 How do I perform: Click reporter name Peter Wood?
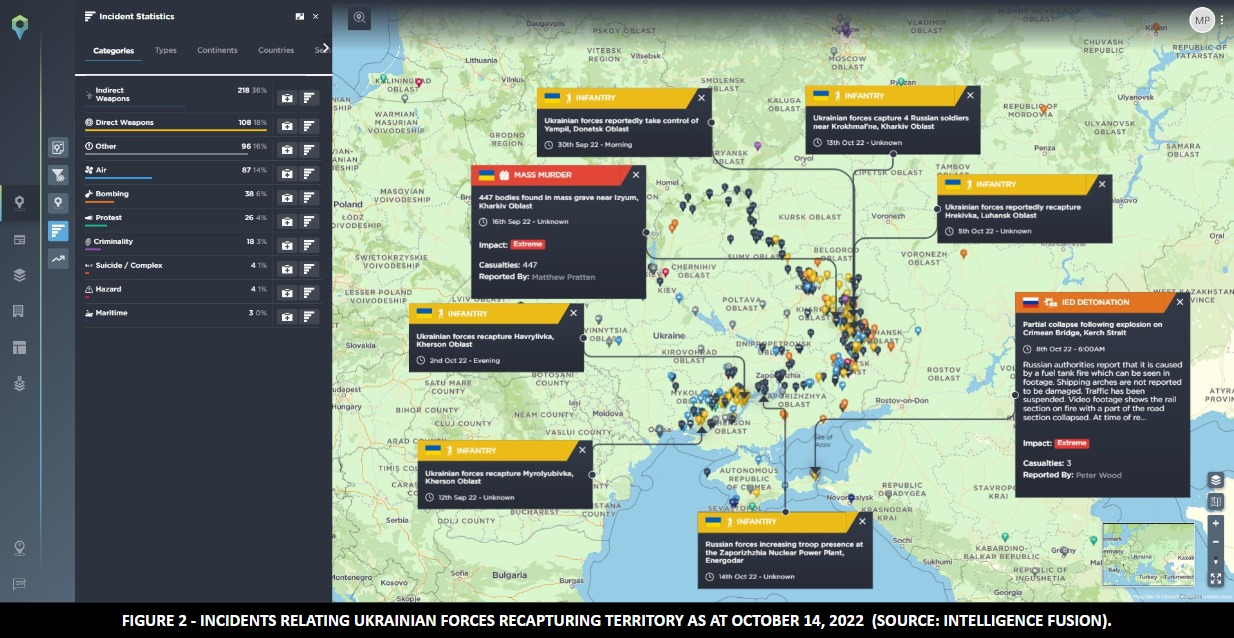1099,475
